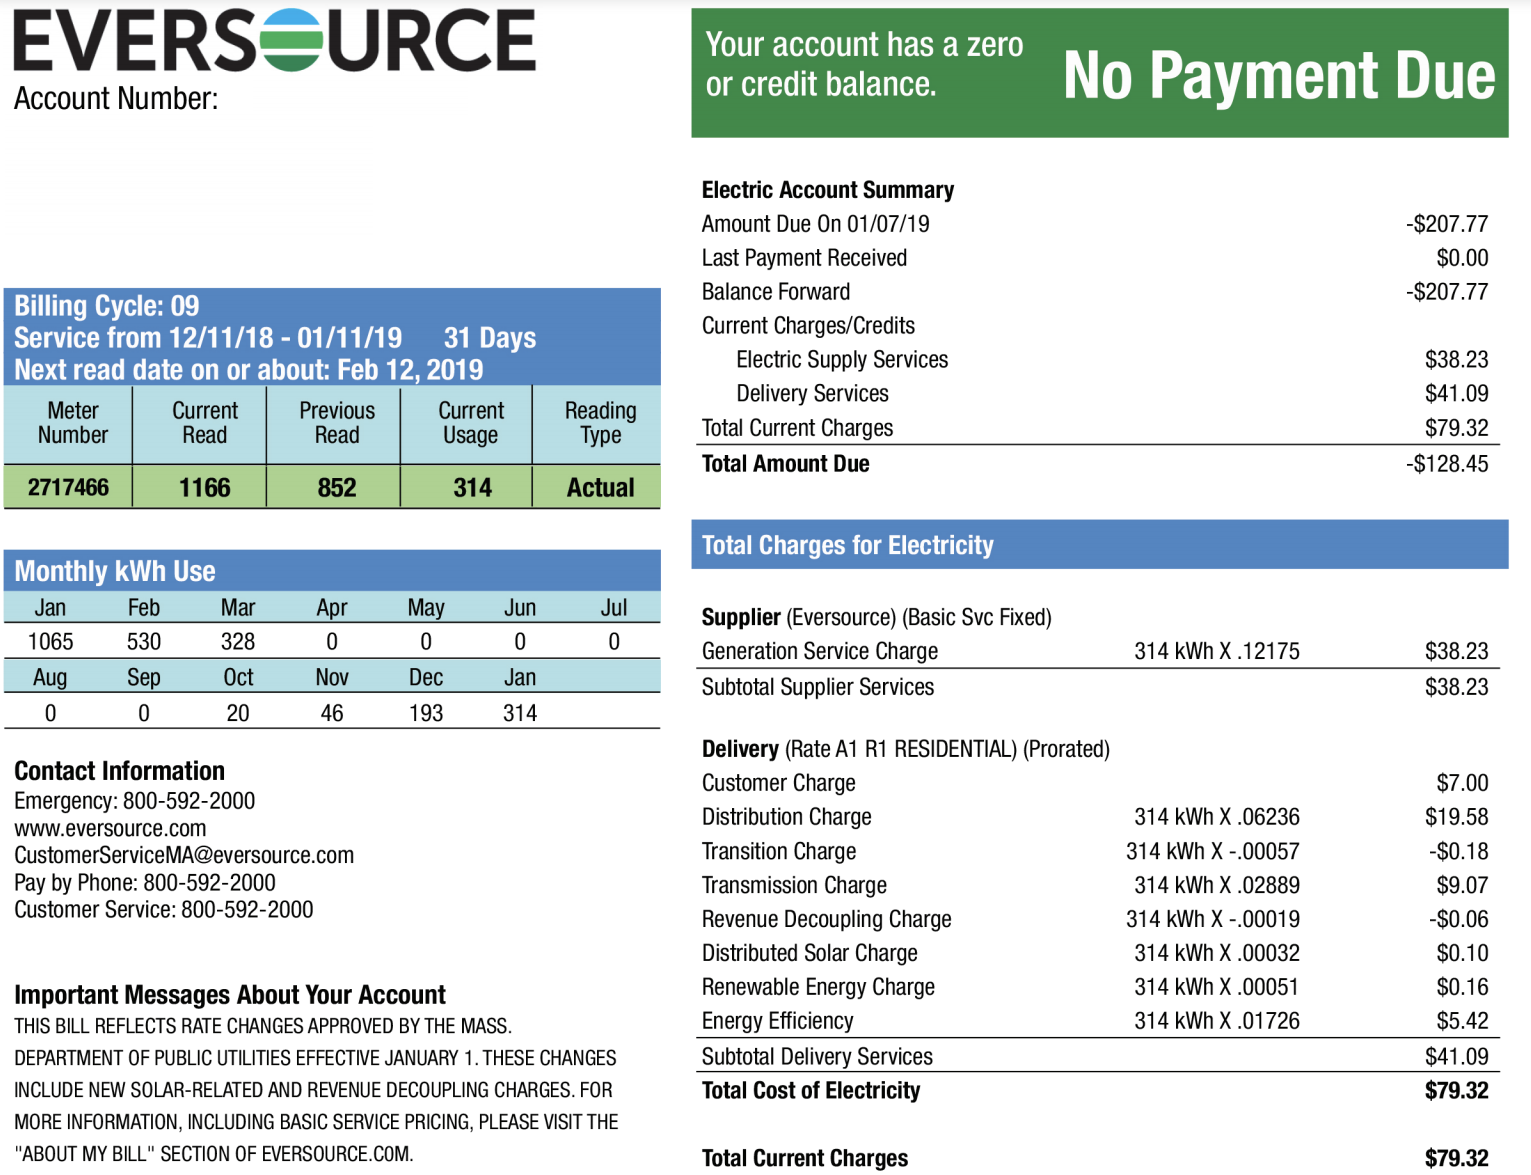
Task: Click the Eversource logo
Action: [x=274, y=41]
